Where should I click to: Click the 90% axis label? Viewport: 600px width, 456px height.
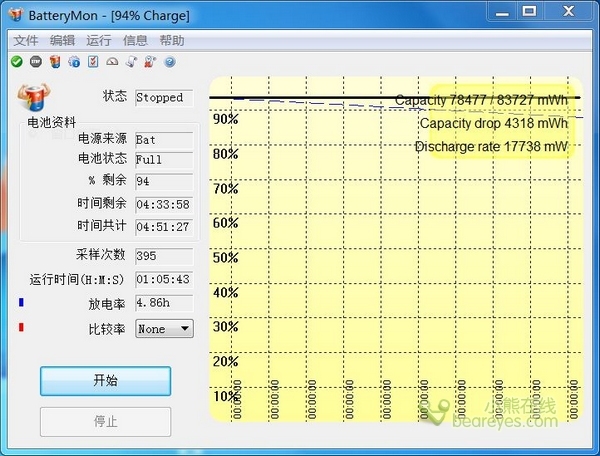click(226, 119)
